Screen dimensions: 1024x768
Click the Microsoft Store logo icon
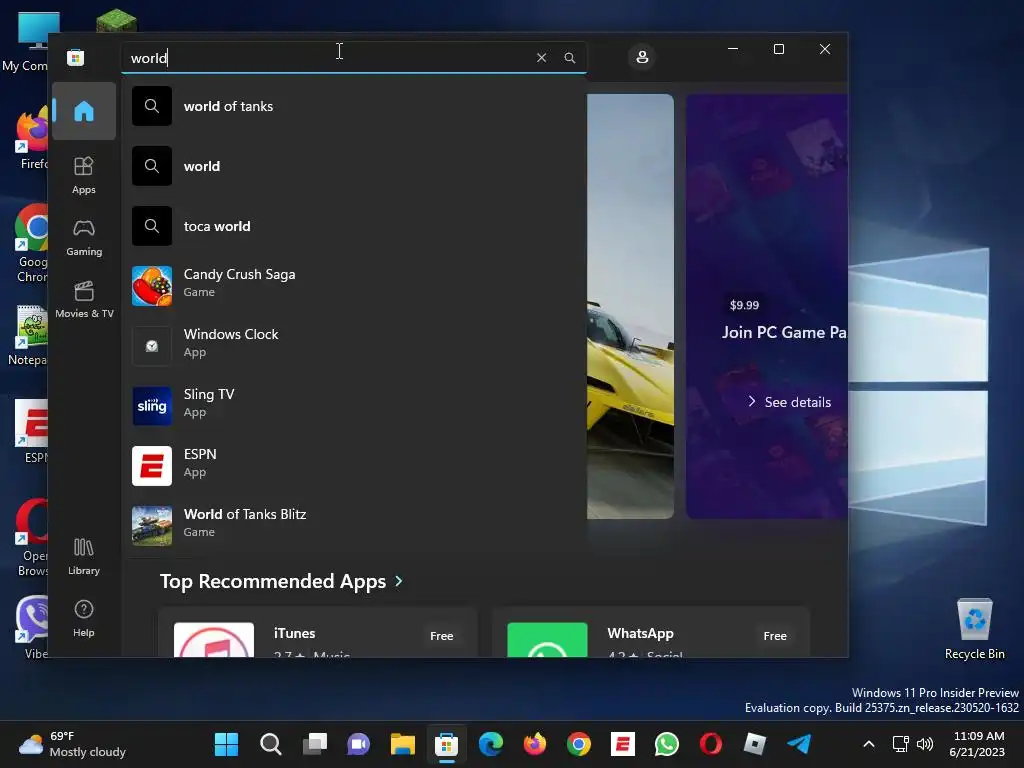pos(76,57)
